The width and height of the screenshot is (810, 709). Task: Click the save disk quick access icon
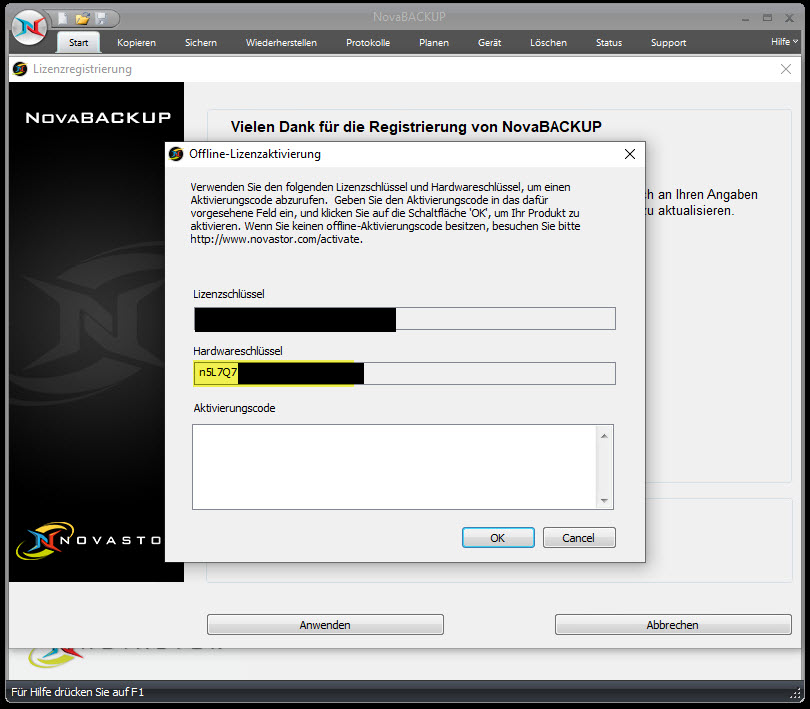coord(101,18)
